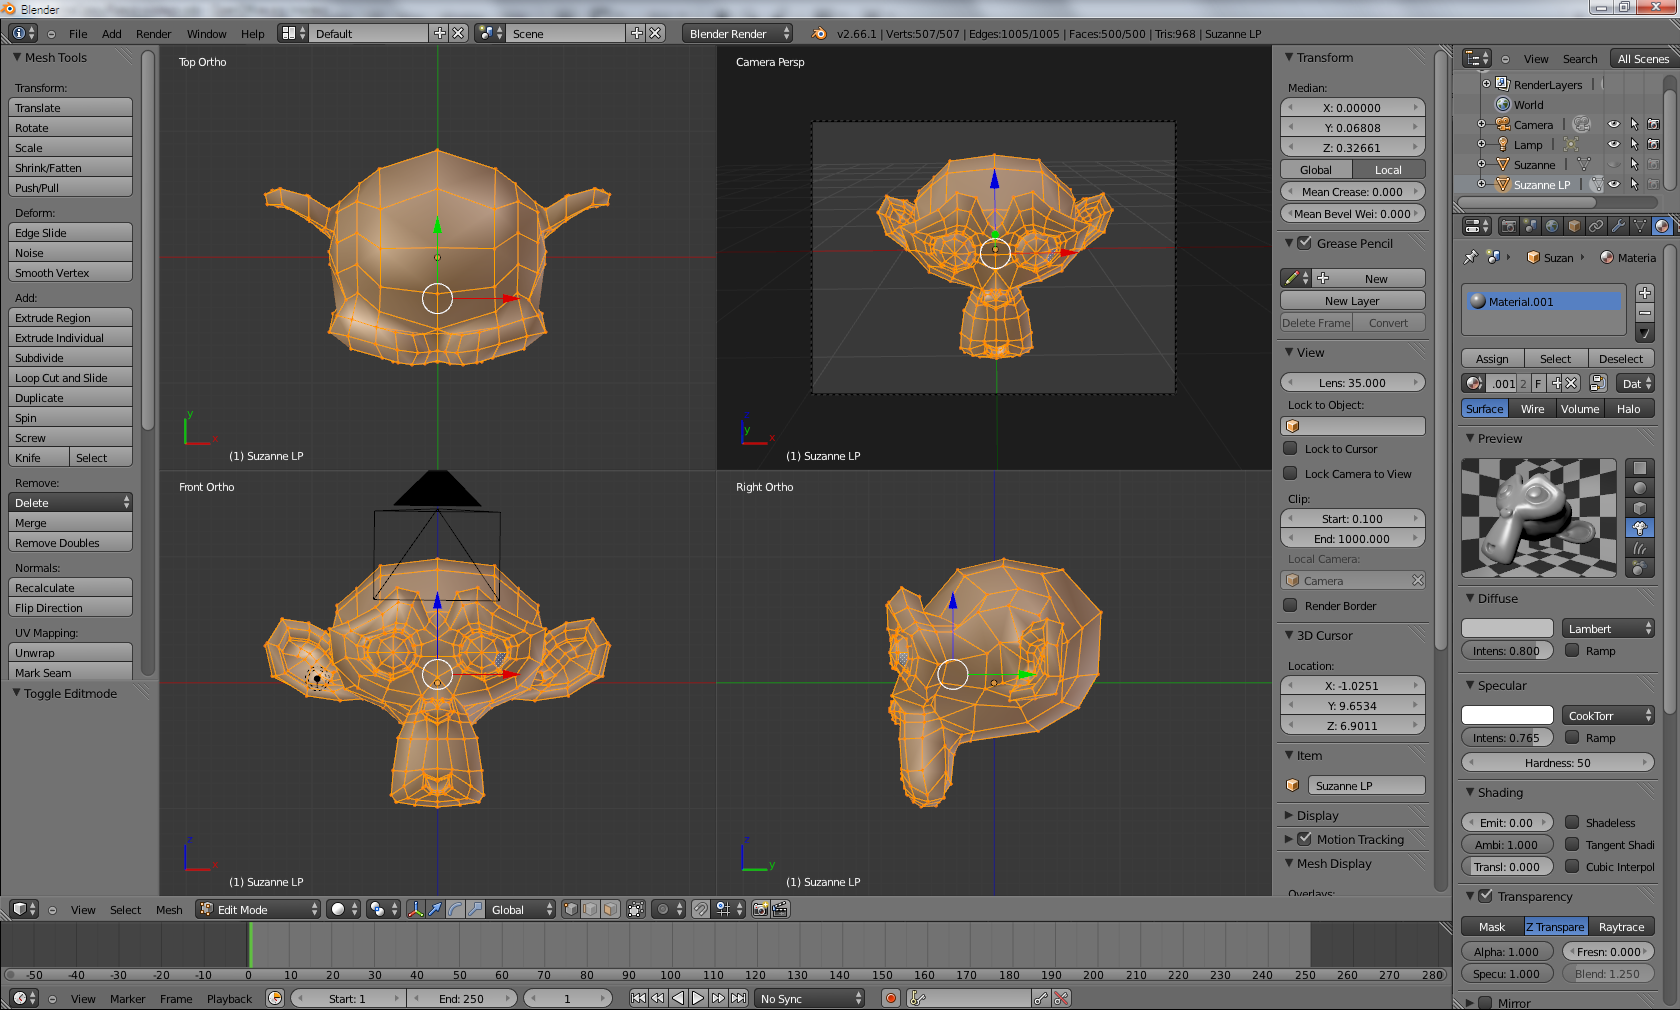Remove material slot with minus icon

click(1645, 313)
